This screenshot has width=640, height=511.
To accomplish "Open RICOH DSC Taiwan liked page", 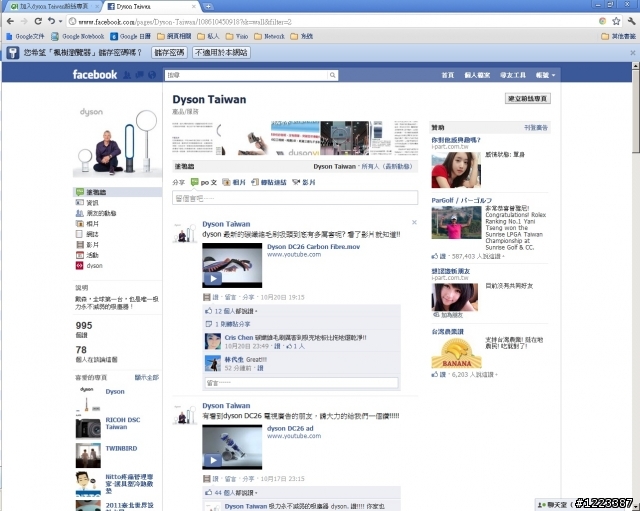I will 122,423.
